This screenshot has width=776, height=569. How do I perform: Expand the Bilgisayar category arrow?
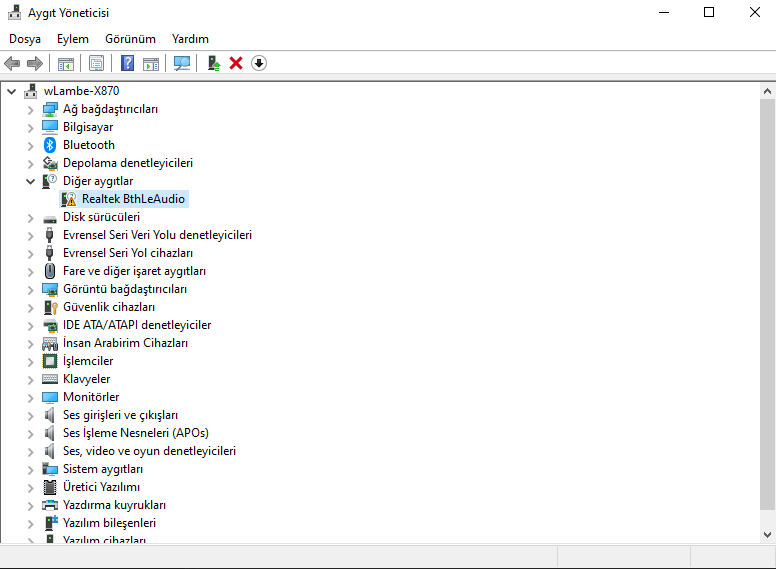[x=31, y=128]
